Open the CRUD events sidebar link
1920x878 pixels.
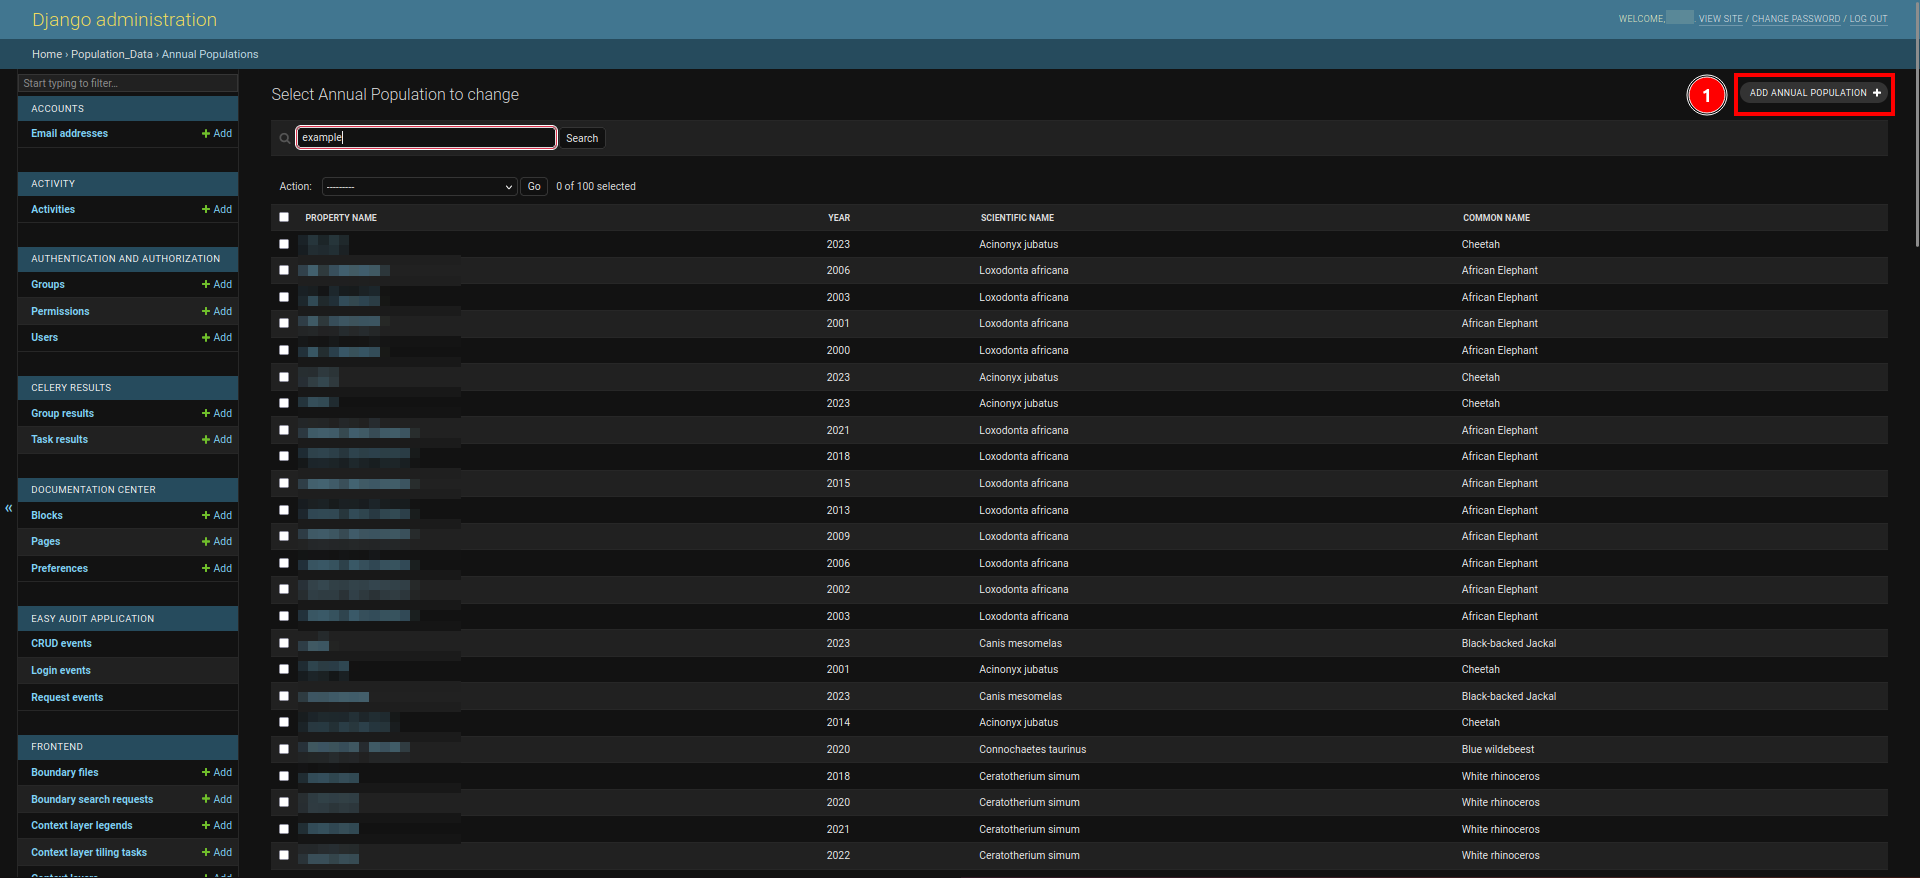tap(61, 644)
